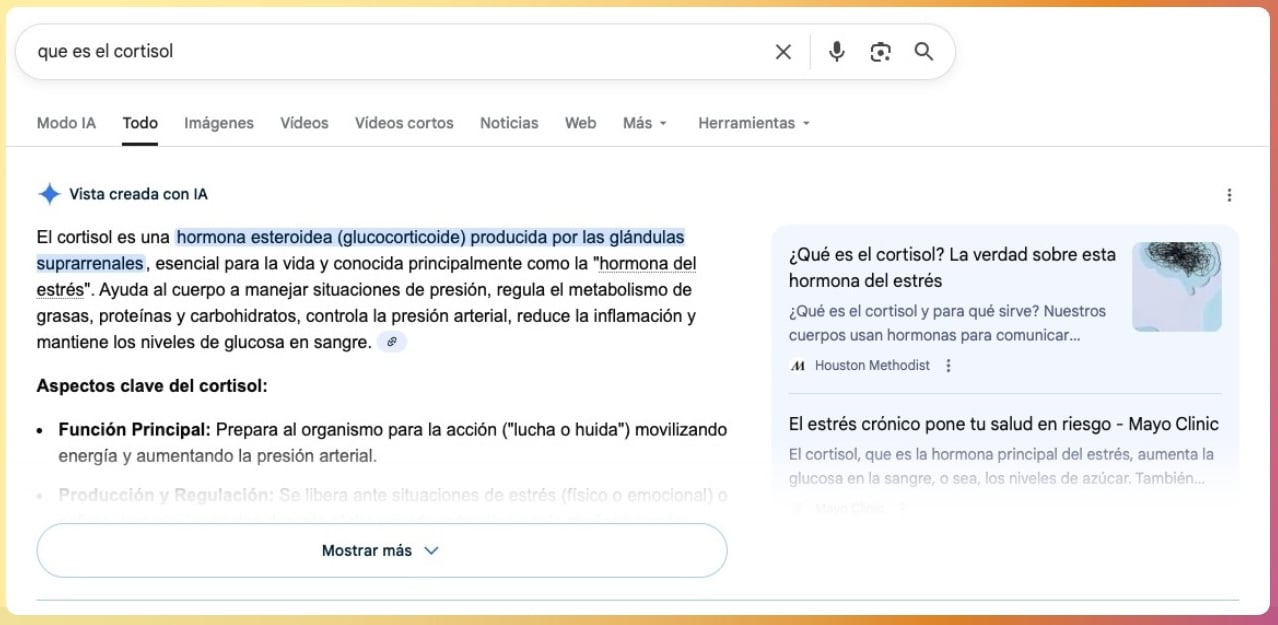Click the Houston Methodist article thumbnail image
The height and width of the screenshot is (625, 1278).
coord(1176,286)
